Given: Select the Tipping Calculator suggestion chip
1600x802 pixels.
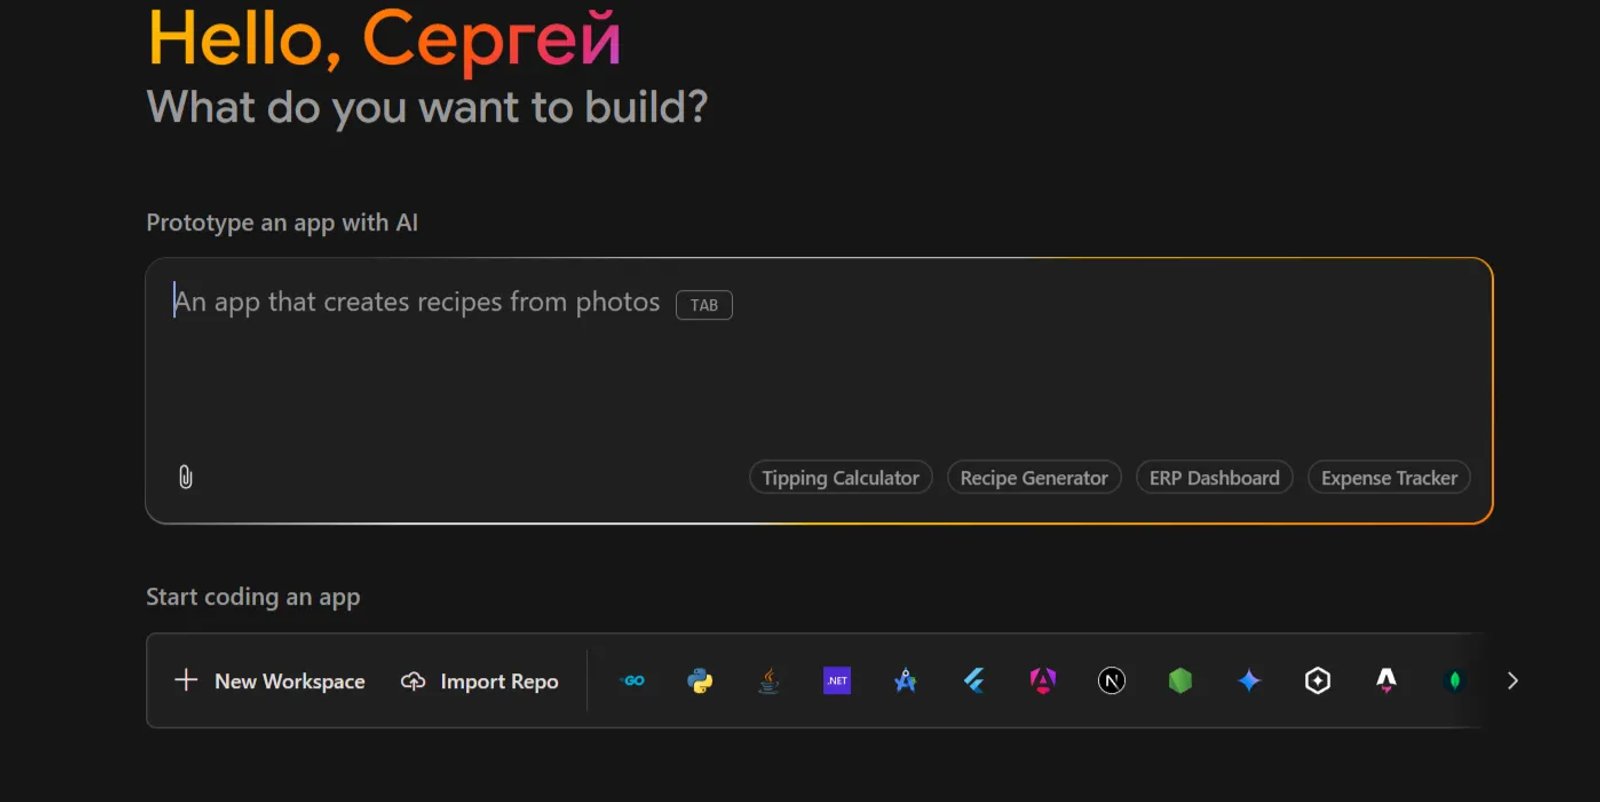Looking at the screenshot, I should (x=839, y=477).
